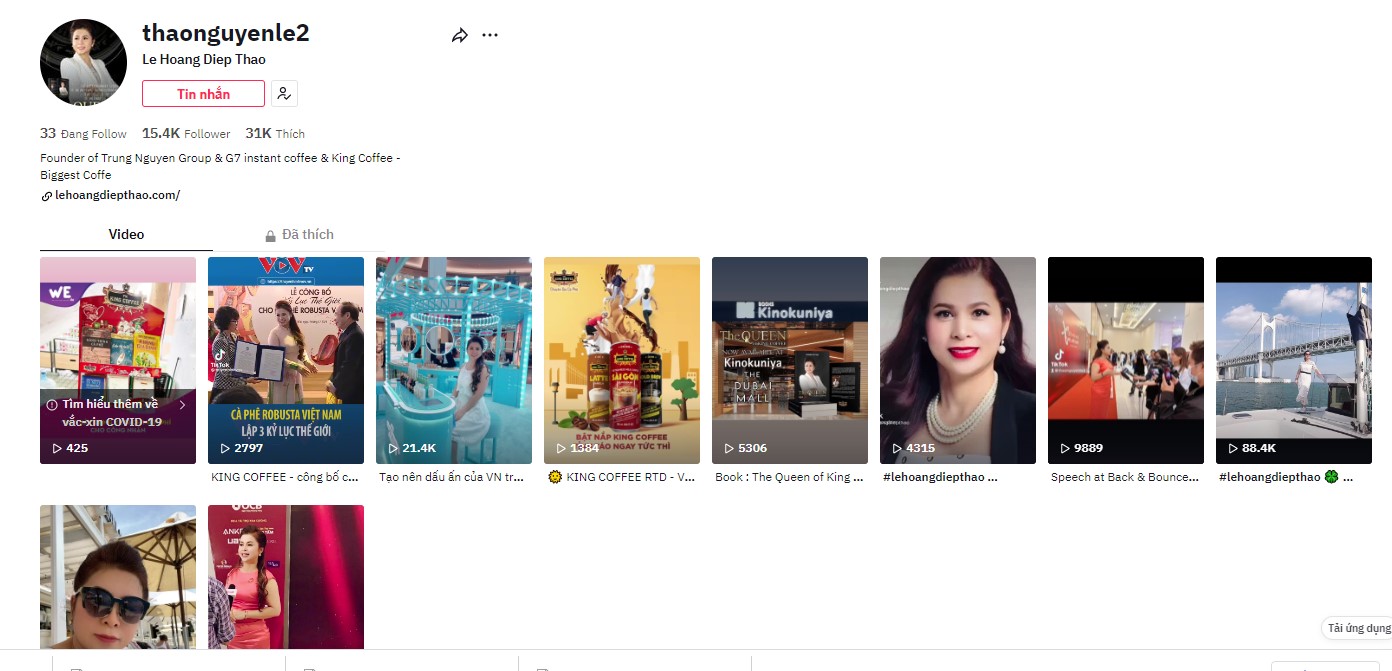Click the share arrow icon
Image resolution: width=1392 pixels, height=671 pixels.
tap(459, 35)
